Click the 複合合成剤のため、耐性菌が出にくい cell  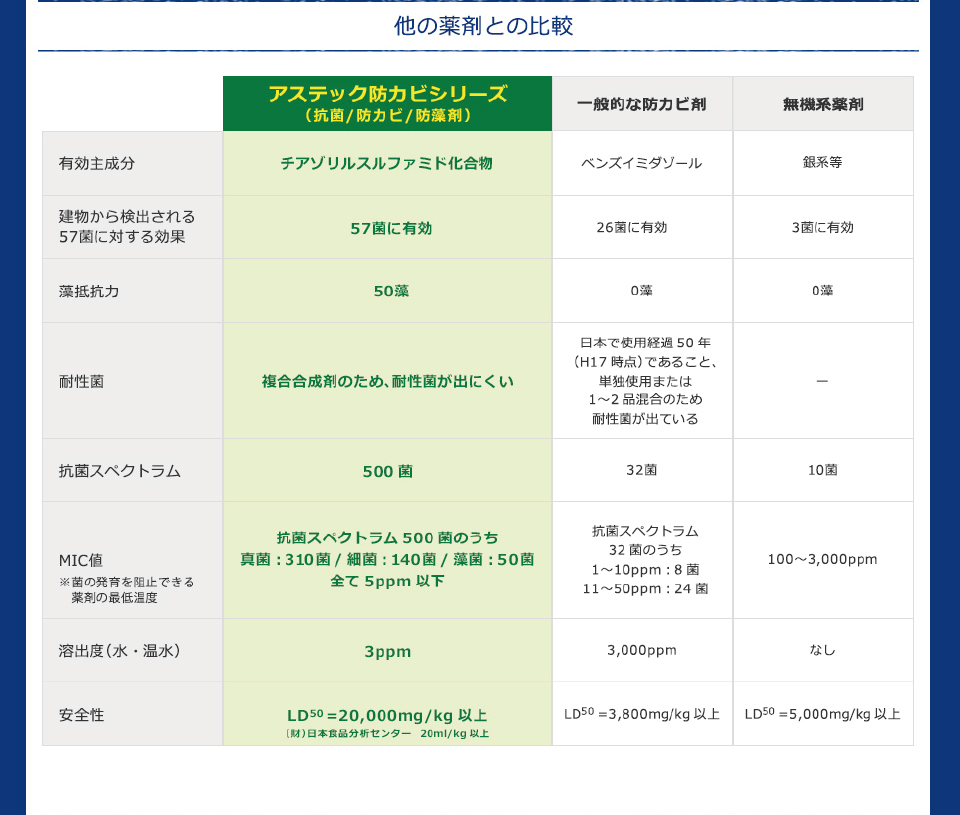(x=388, y=381)
